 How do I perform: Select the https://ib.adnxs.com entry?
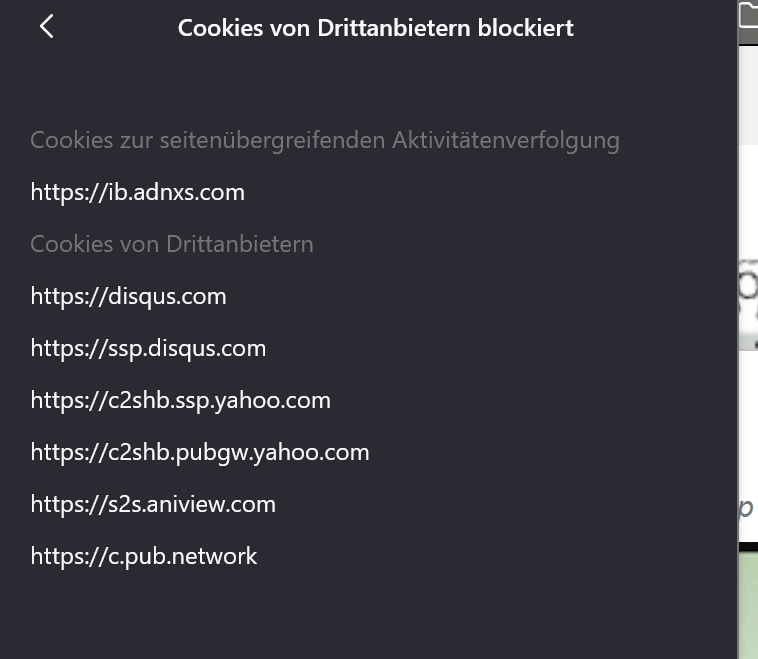tap(137, 192)
